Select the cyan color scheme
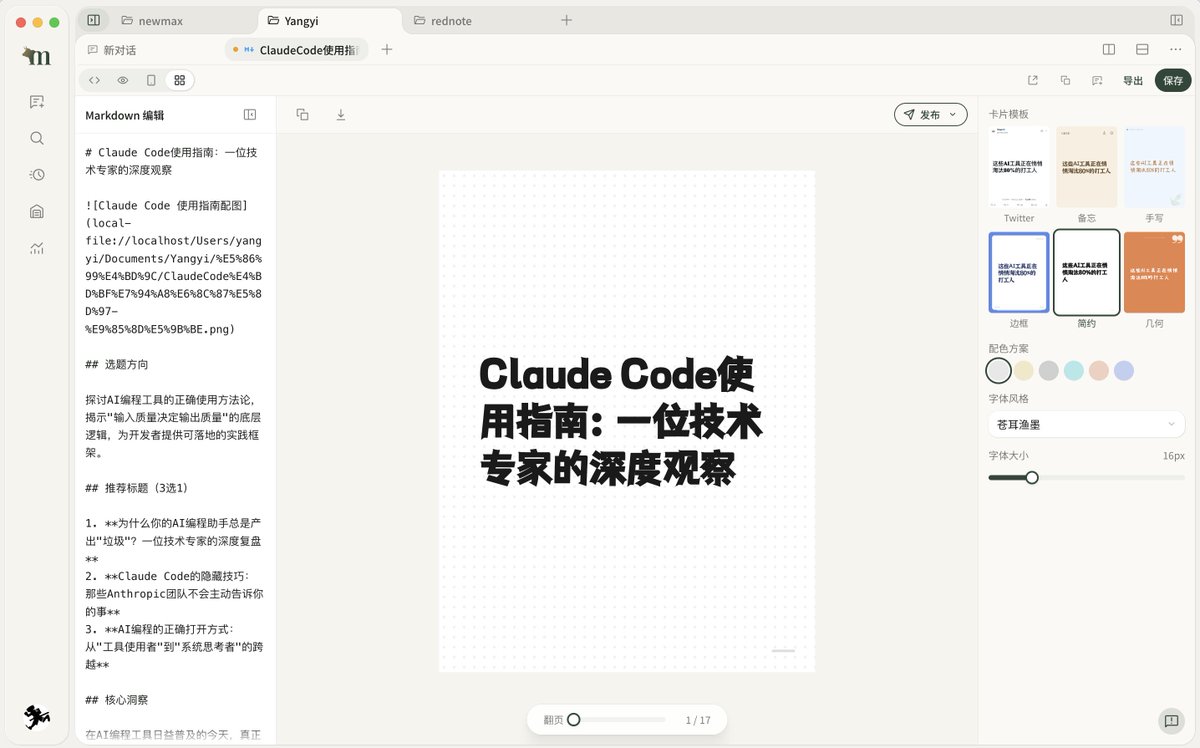The width and height of the screenshot is (1200, 748). click(1074, 370)
